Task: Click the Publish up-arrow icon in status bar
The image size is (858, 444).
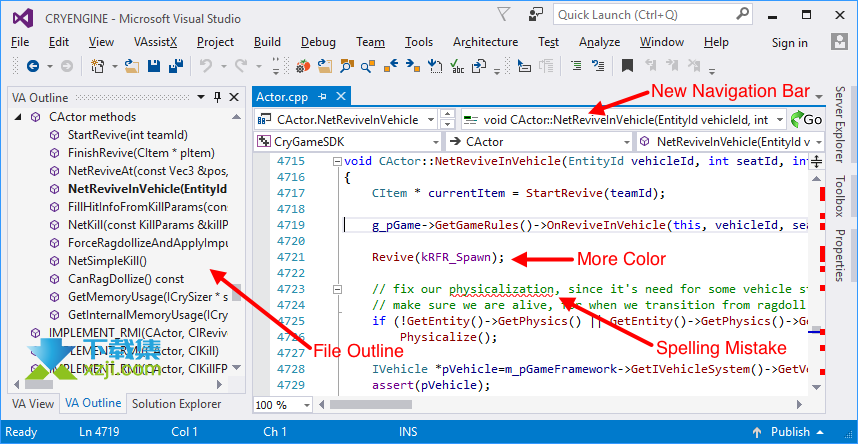Action: coord(757,432)
